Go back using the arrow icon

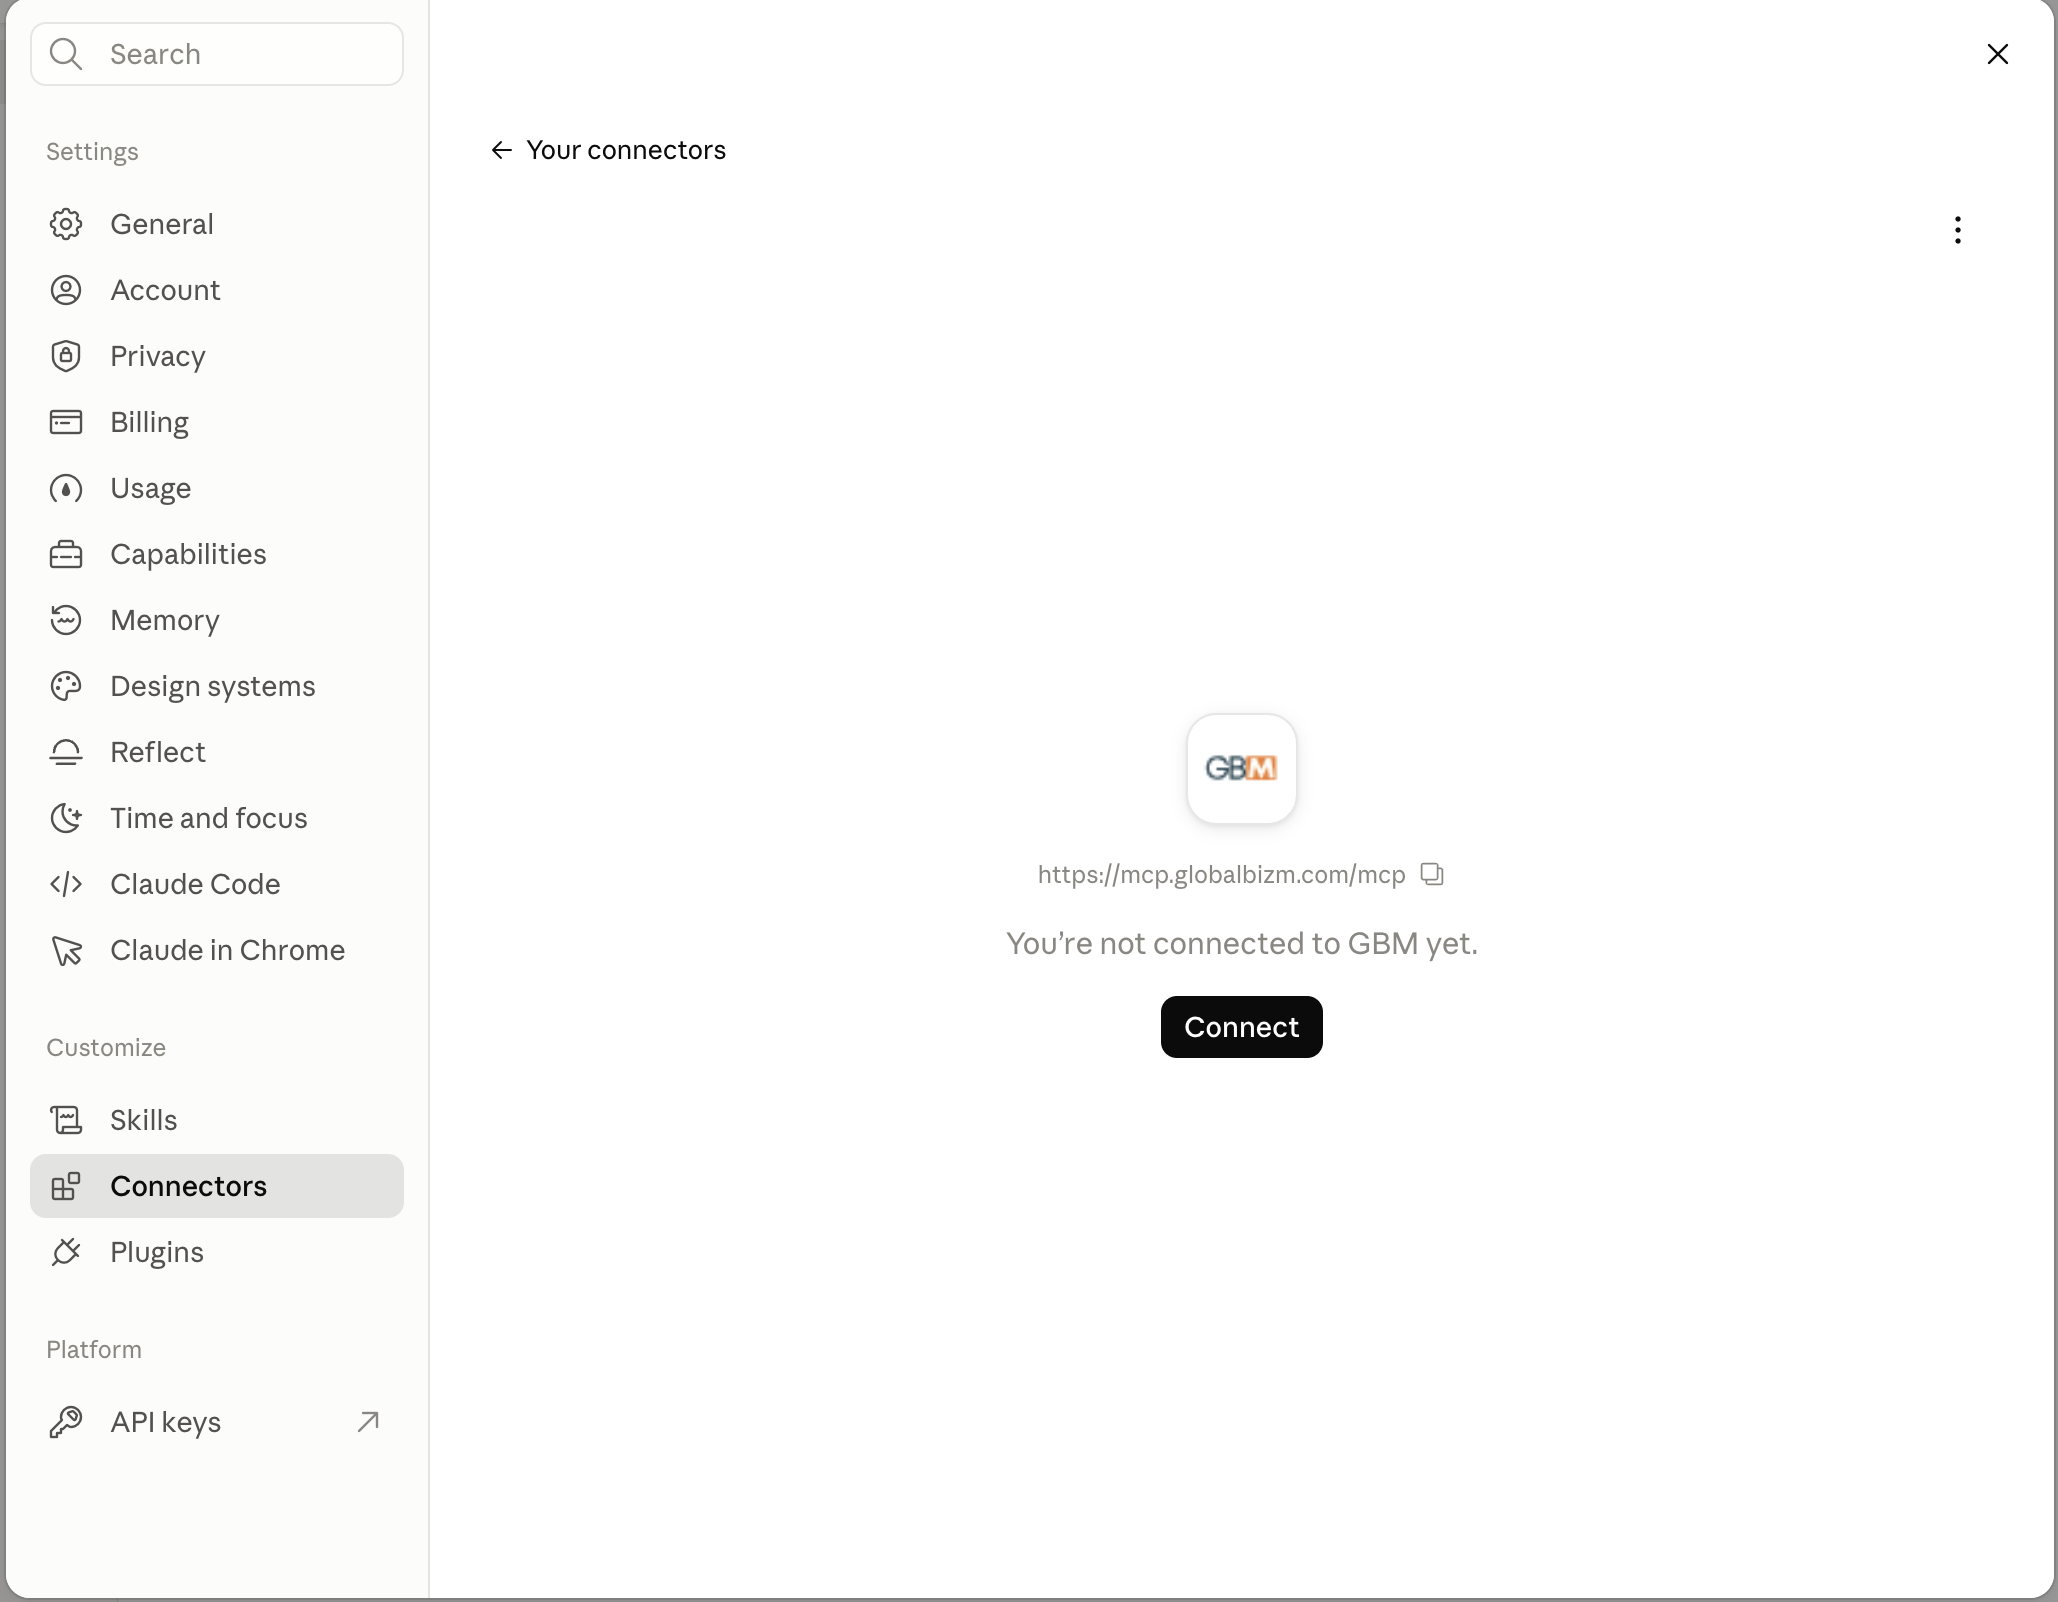click(502, 150)
